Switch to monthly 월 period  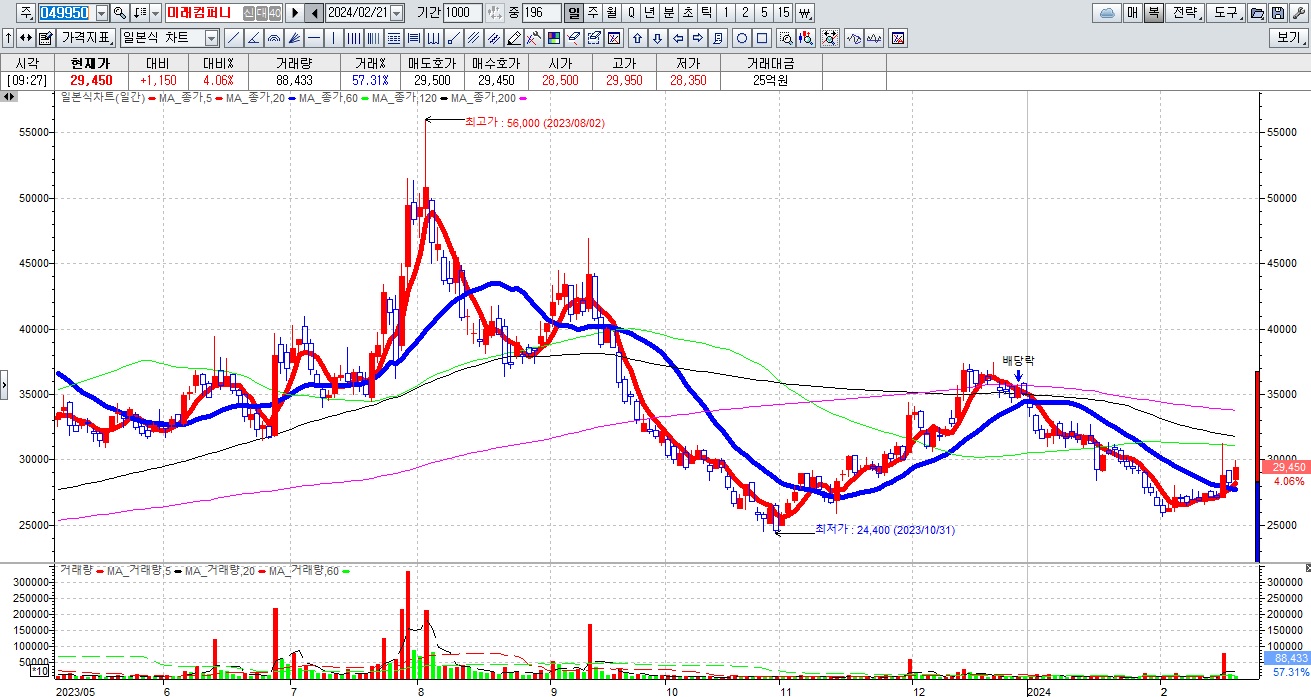point(611,13)
